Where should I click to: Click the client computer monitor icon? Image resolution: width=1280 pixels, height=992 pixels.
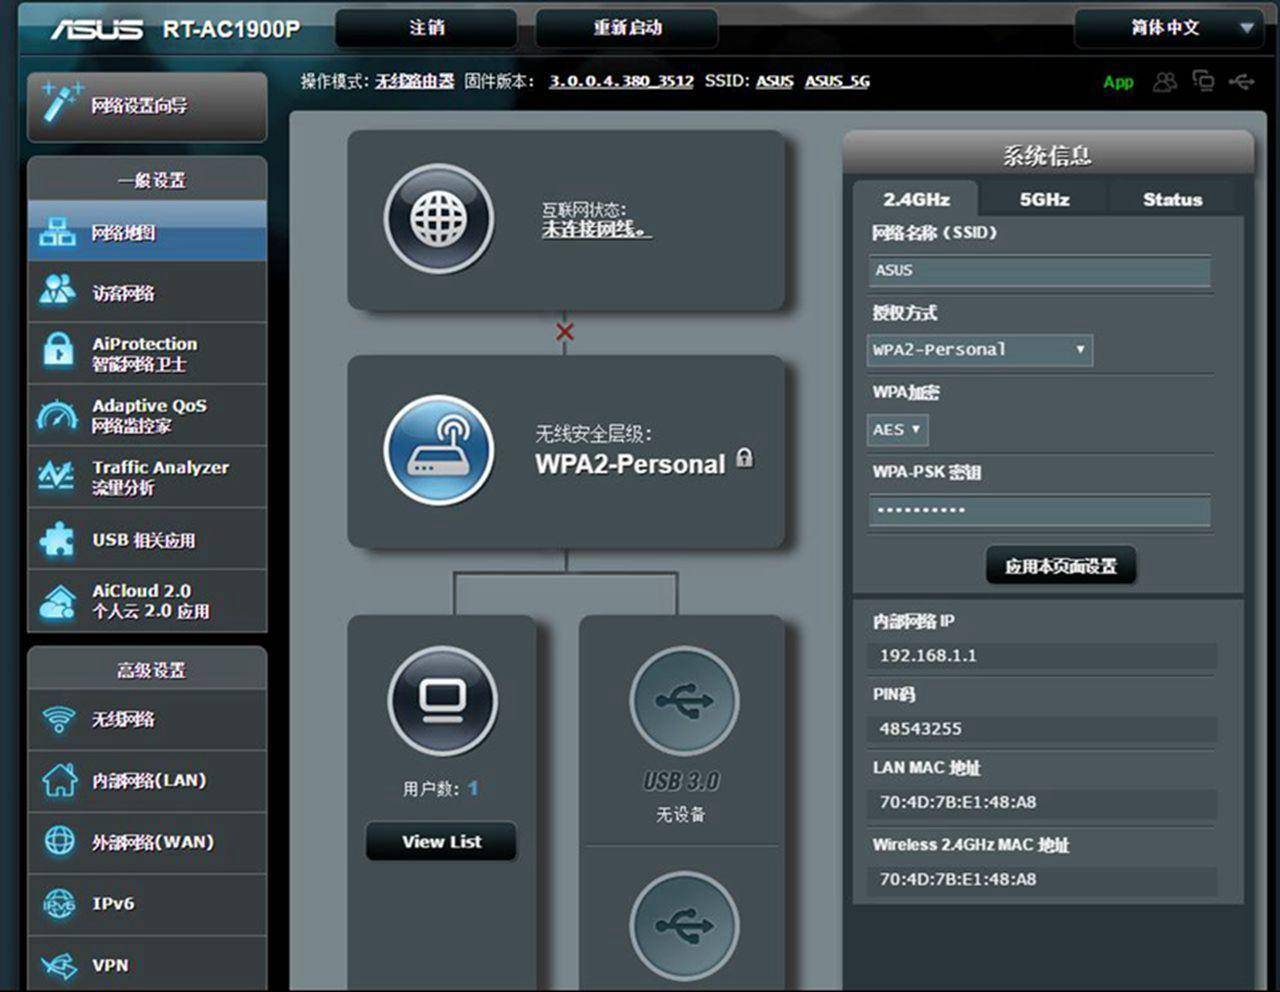441,699
